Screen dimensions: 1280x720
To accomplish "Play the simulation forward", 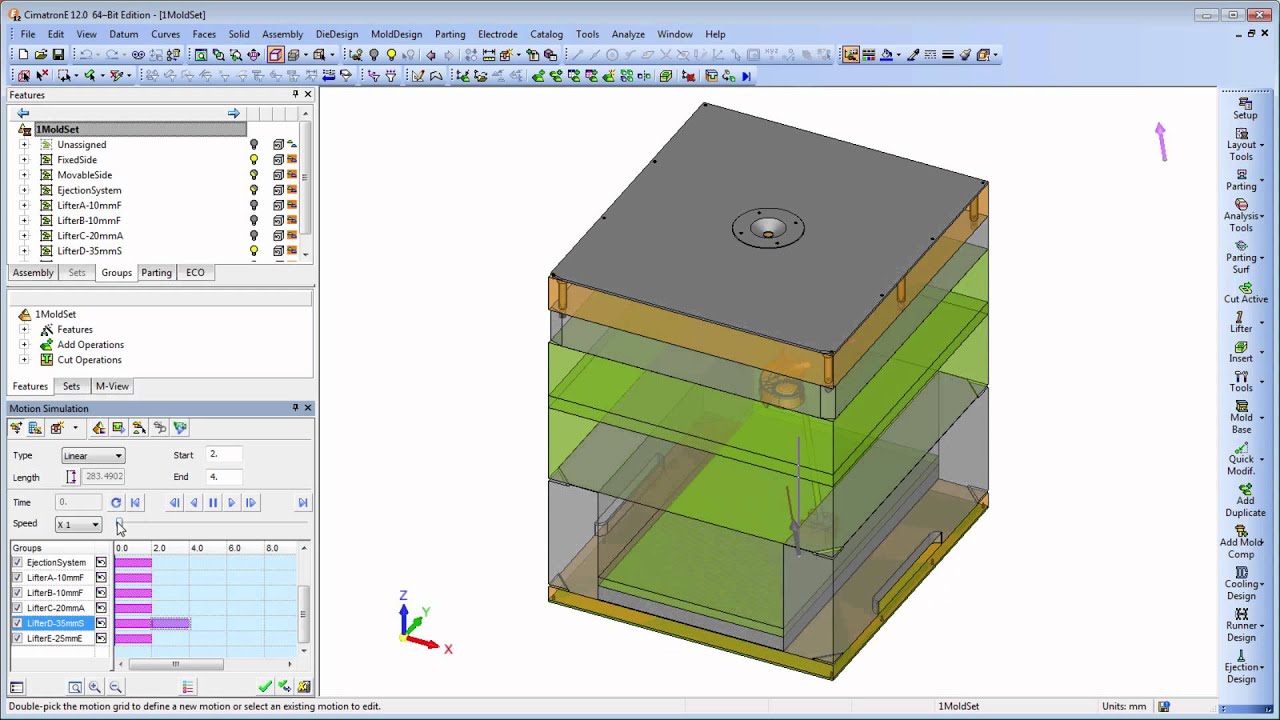I will pyautogui.click(x=232, y=503).
